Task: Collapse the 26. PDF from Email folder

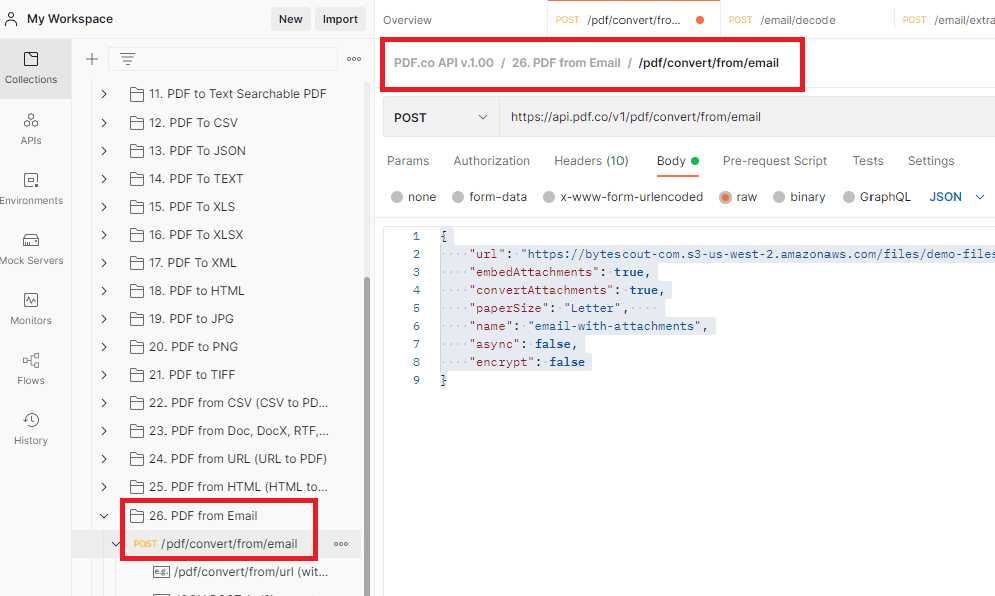Action: tap(104, 516)
